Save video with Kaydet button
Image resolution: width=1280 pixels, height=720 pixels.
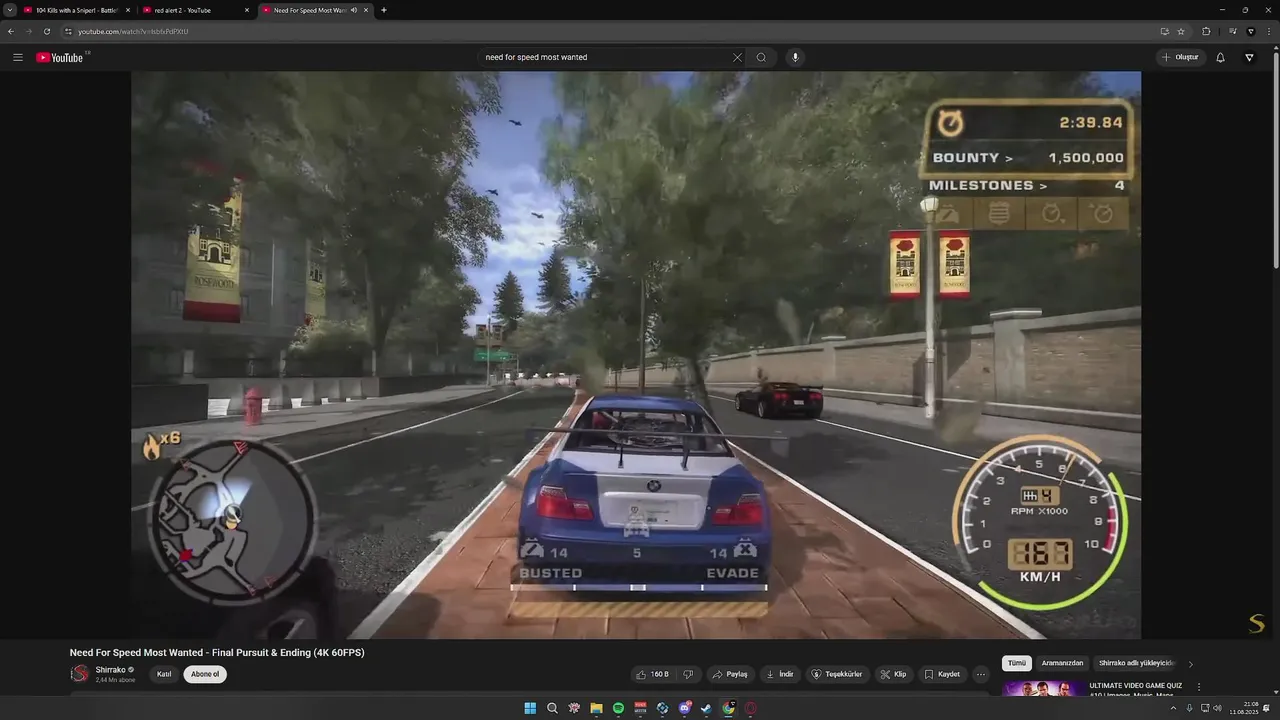click(942, 674)
